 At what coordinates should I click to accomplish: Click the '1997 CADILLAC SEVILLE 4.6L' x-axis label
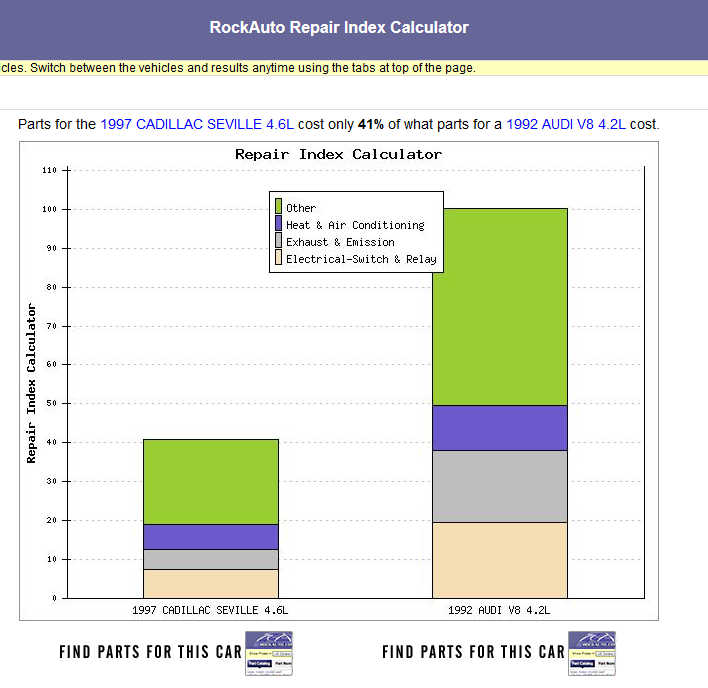pyautogui.click(x=210, y=610)
